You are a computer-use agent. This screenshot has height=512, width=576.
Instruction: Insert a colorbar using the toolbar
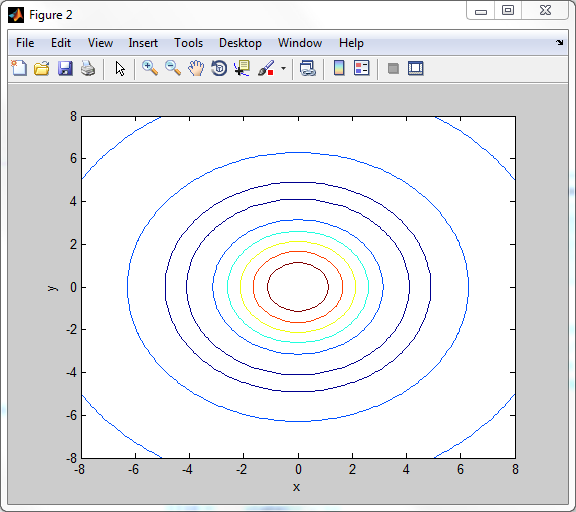click(x=339, y=68)
